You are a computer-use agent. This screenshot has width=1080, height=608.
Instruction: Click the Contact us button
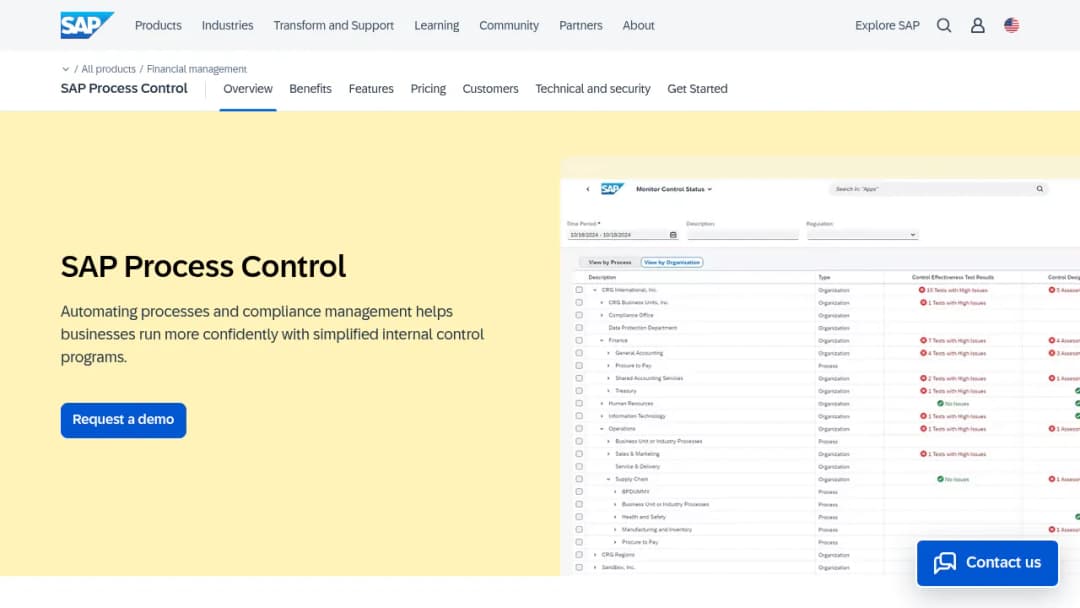tap(987, 563)
